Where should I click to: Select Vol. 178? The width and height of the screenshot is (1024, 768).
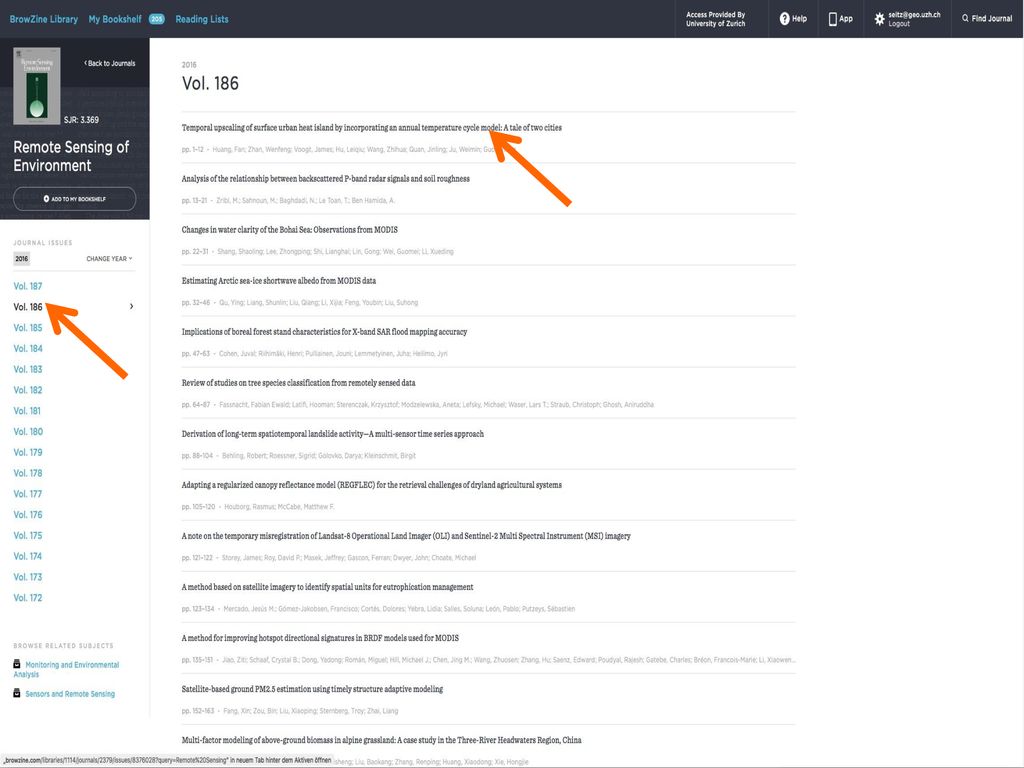27,473
